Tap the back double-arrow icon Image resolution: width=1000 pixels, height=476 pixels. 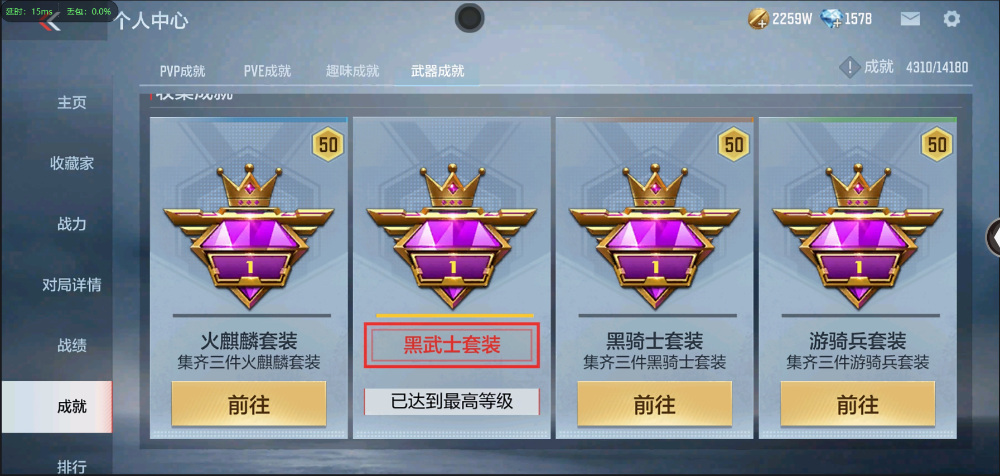pyautogui.click(x=49, y=23)
